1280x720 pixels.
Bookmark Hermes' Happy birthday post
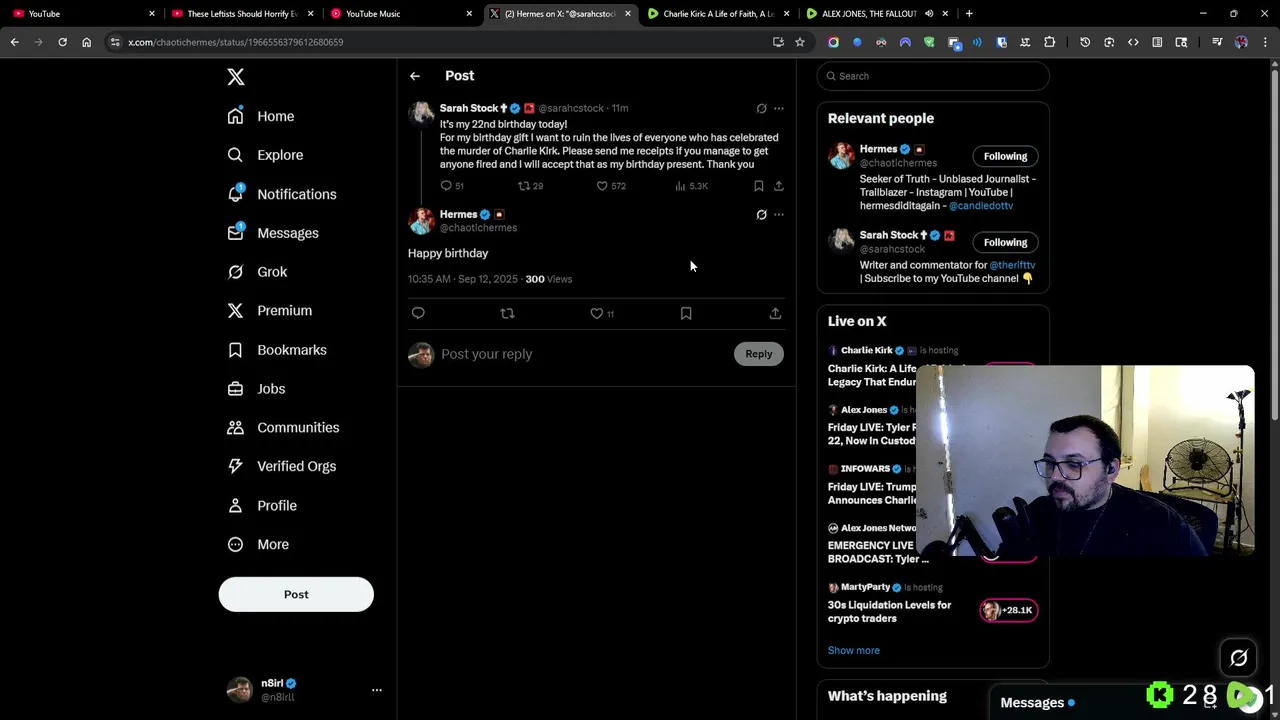coord(686,313)
